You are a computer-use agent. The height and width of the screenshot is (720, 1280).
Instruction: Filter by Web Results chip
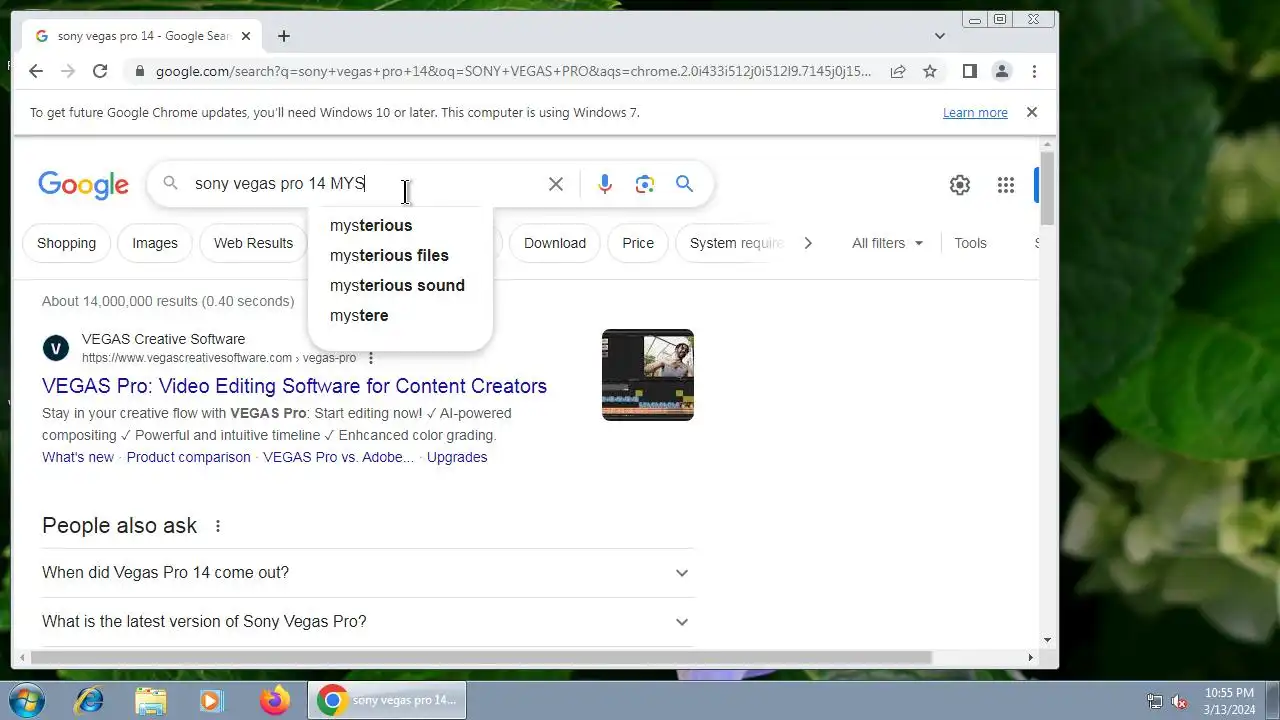(253, 243)
